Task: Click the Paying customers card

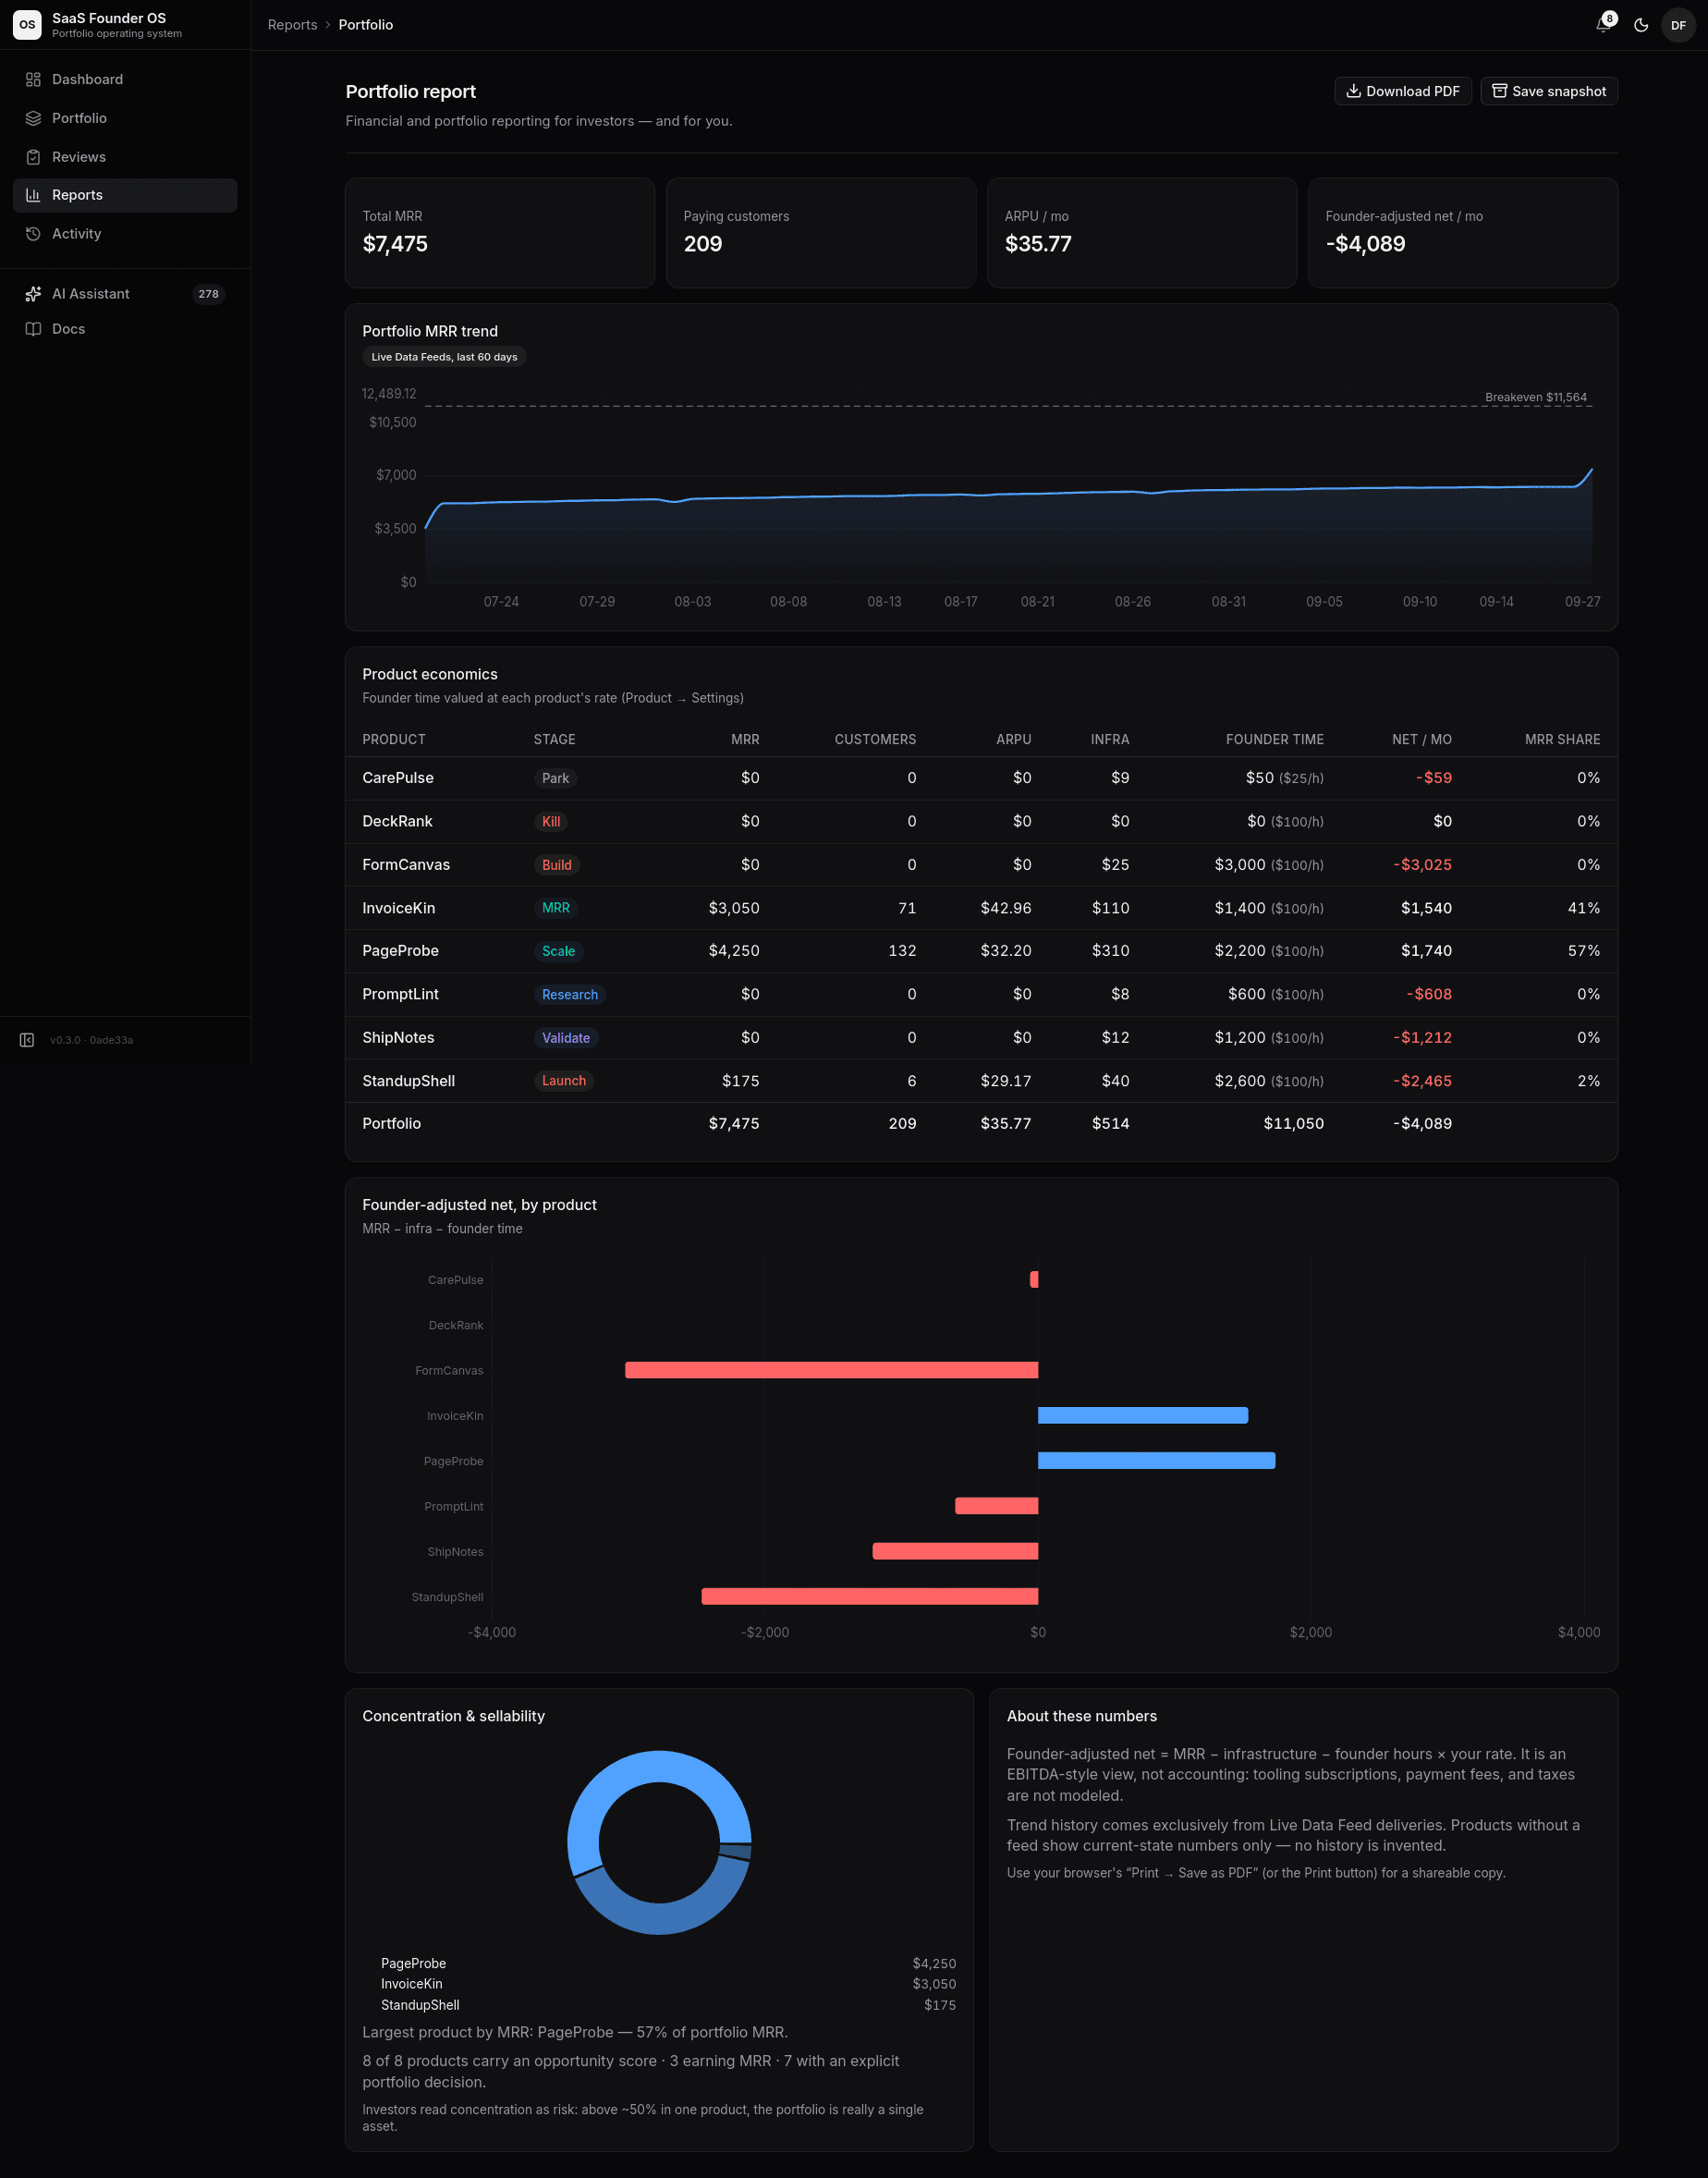Action: (x=820, y=233)
